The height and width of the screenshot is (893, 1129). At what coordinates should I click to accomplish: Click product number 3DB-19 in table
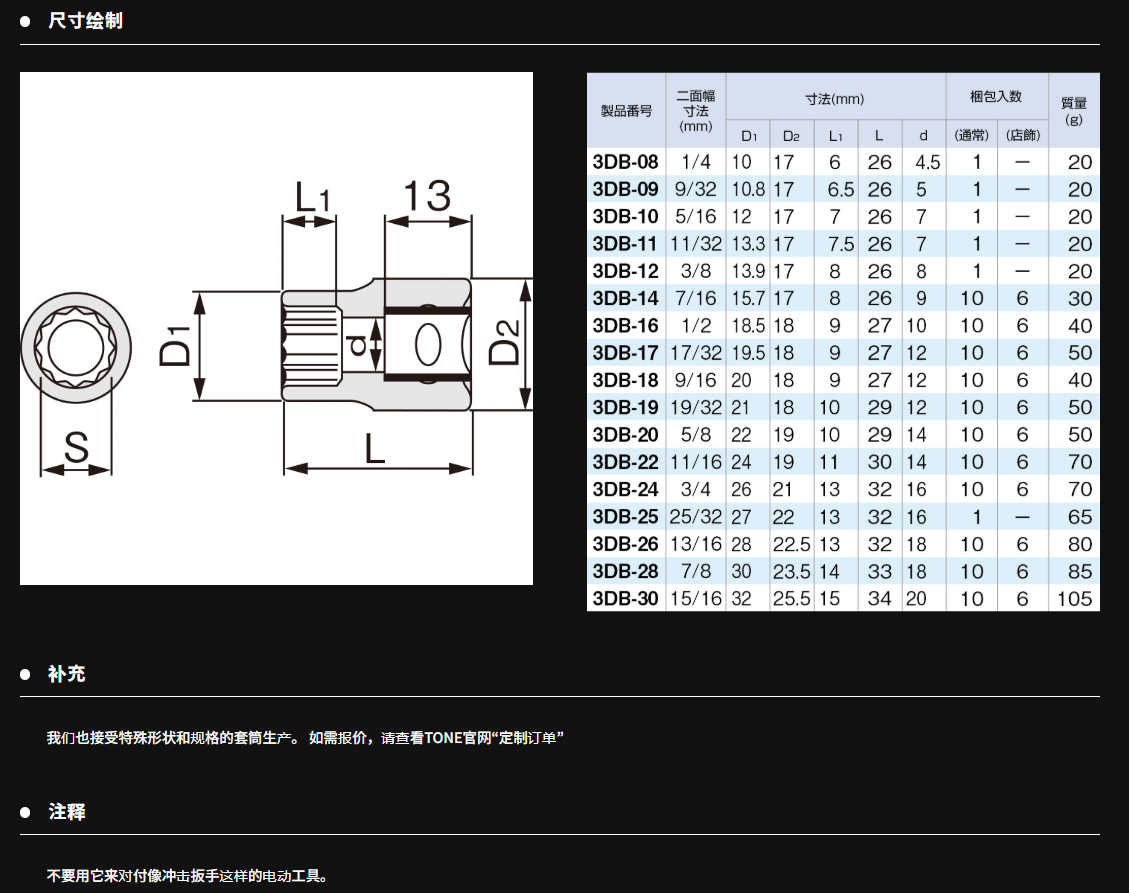[626, 408]
